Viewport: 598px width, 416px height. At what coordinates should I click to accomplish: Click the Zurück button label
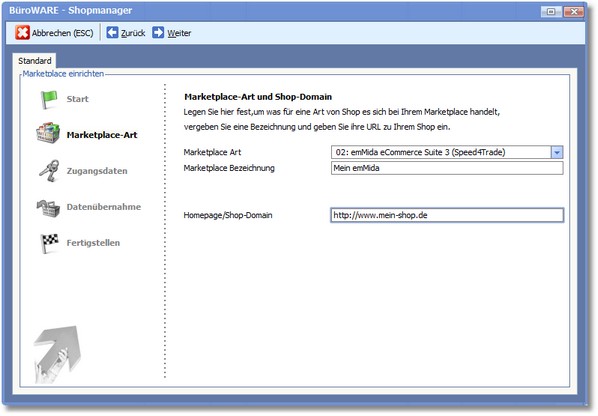tap(133, 33)
